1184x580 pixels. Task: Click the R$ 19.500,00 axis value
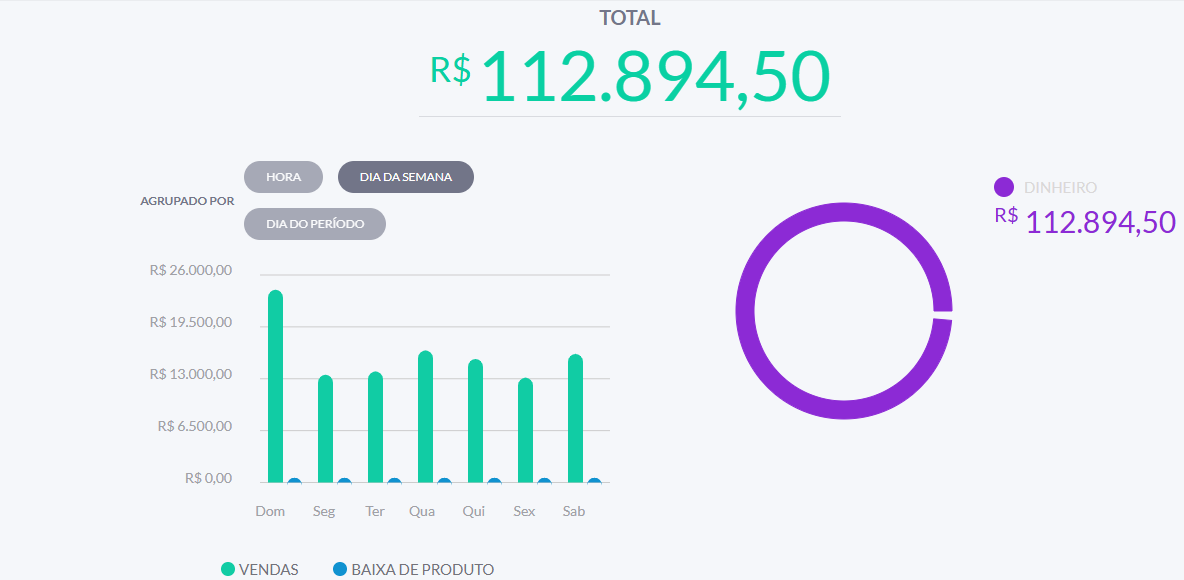[x=191, y=322]
